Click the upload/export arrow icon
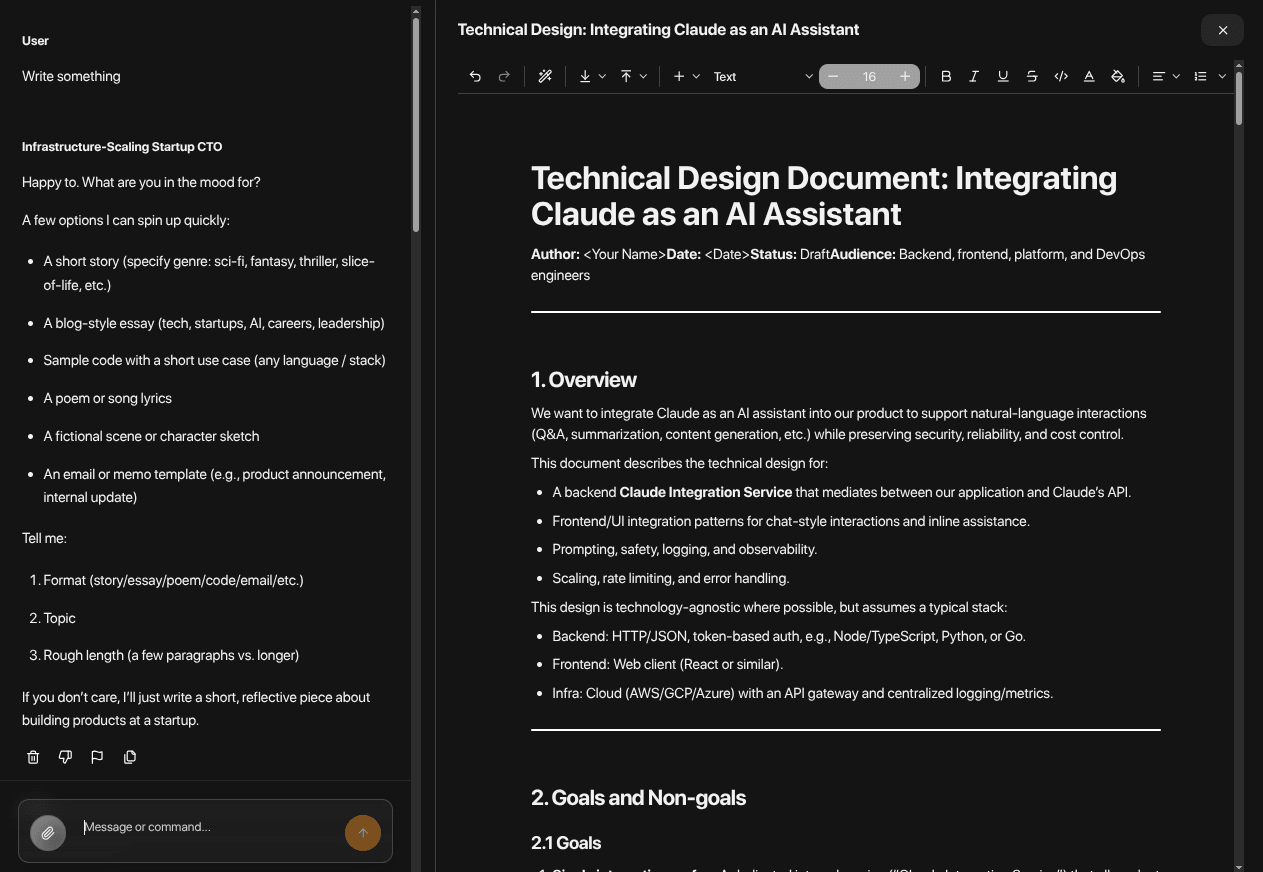This screenshot has width=1263, height=872. pyautogui.click(x=626, y=76)
